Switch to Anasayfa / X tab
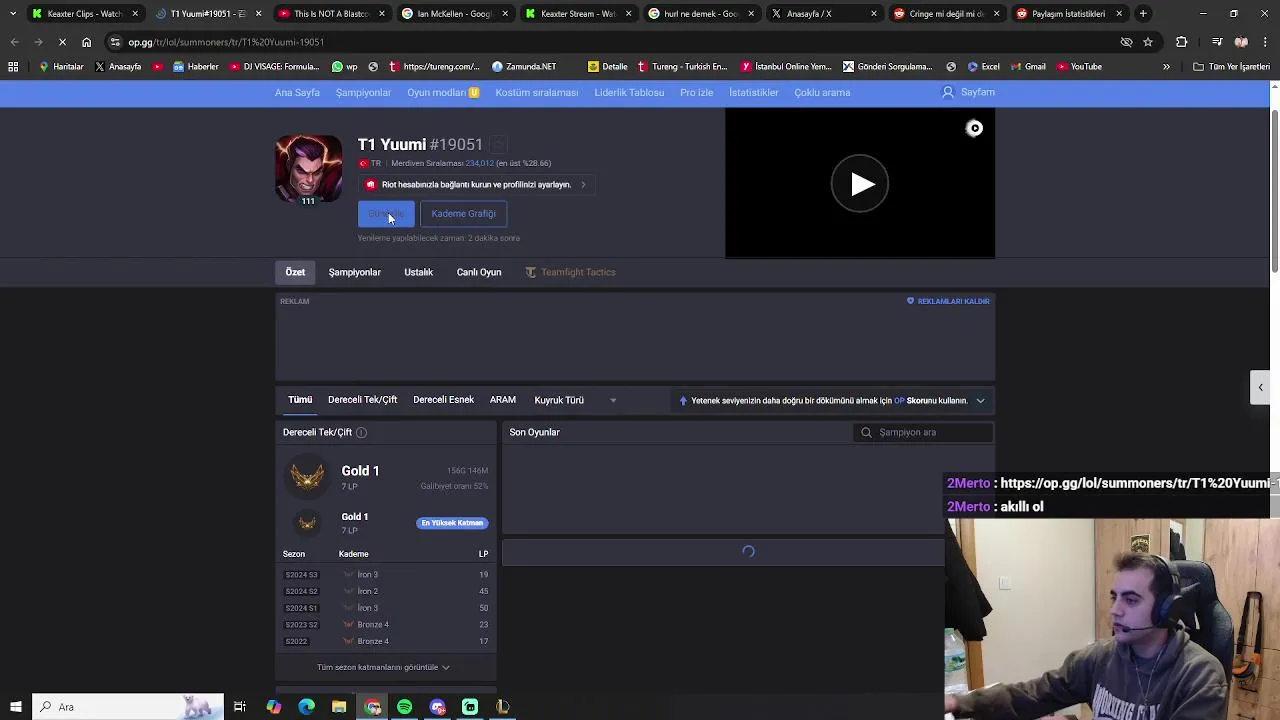 [825, 14]
